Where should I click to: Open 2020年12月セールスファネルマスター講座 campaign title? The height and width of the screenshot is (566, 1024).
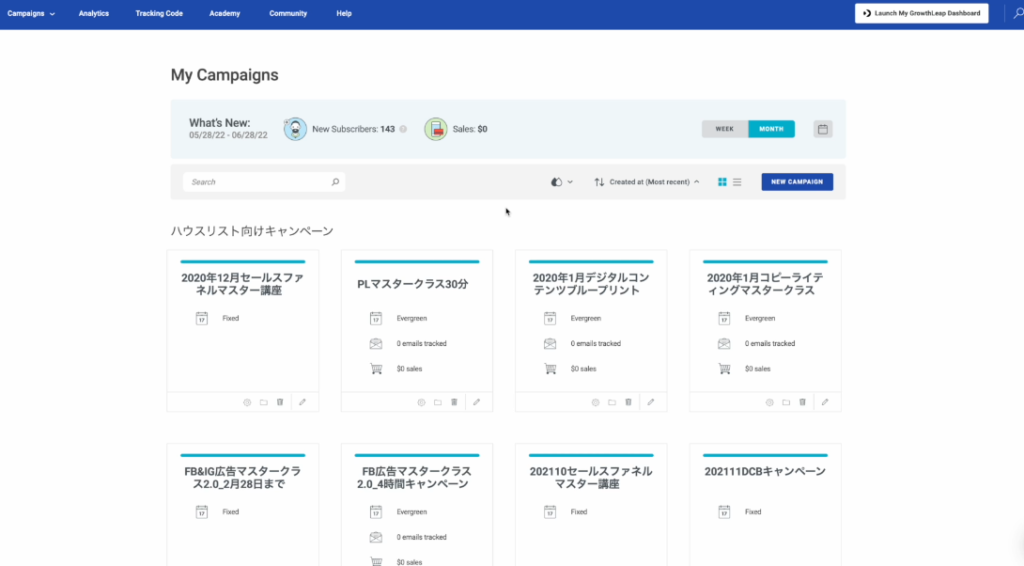242,284
